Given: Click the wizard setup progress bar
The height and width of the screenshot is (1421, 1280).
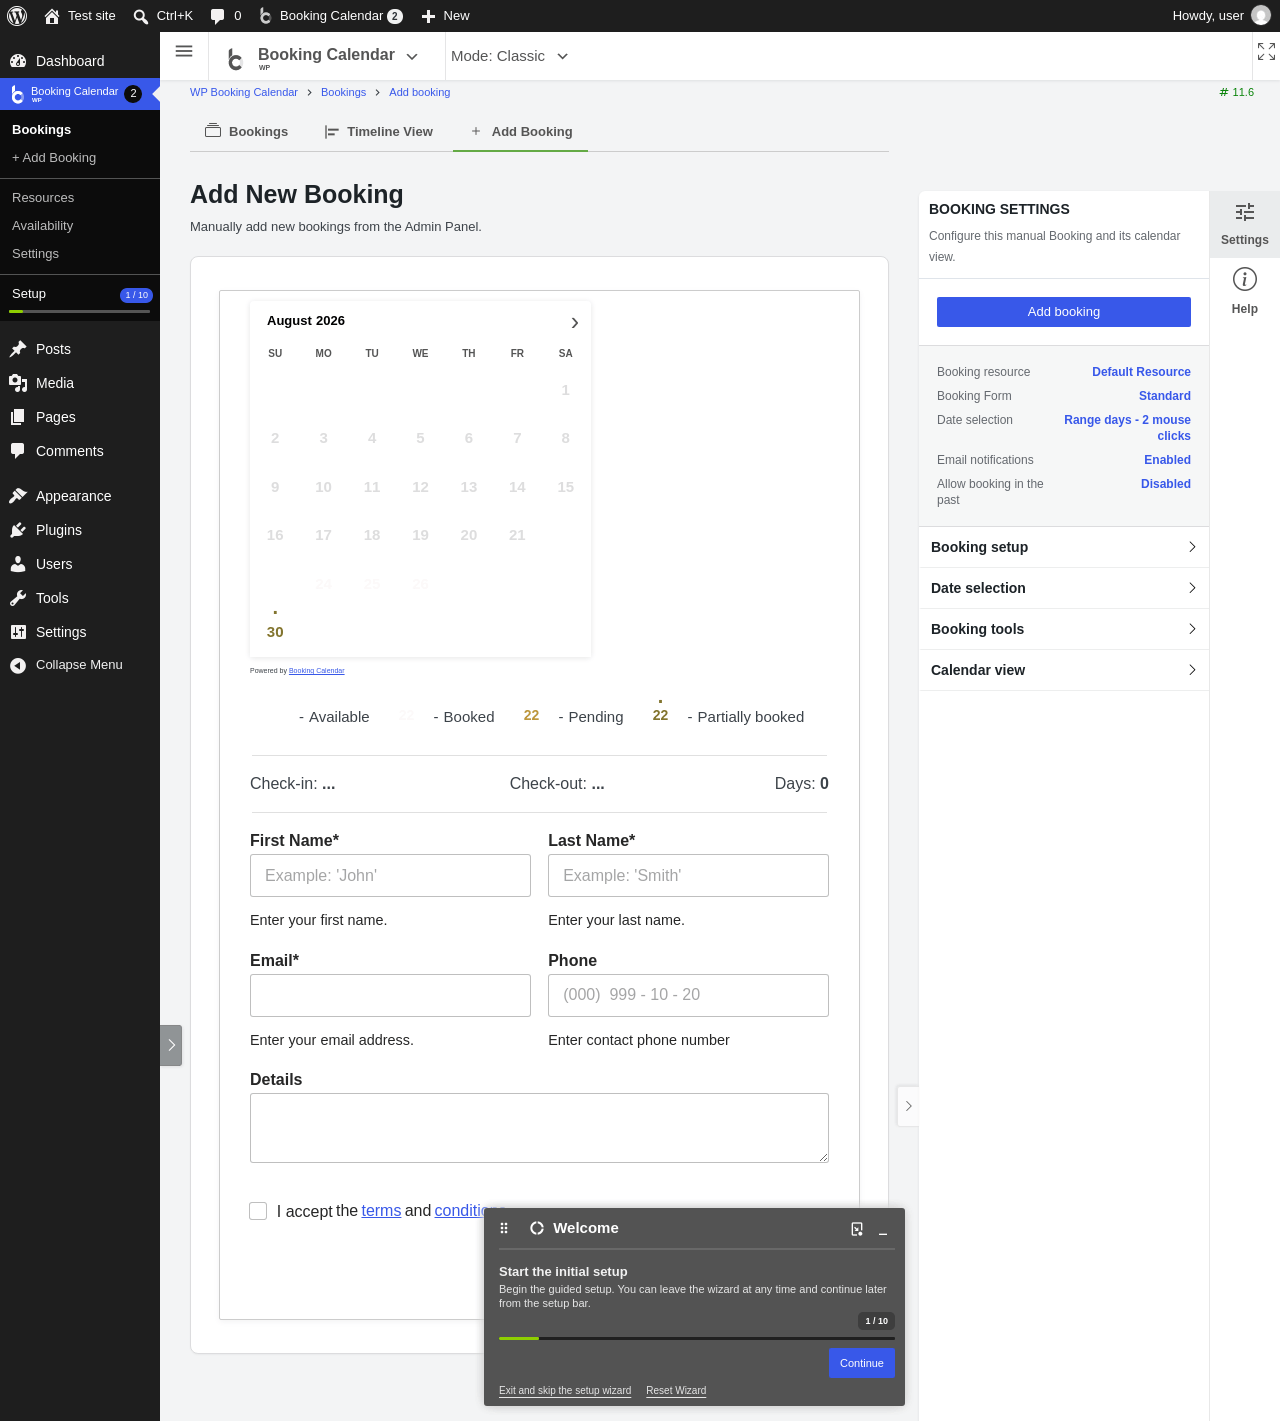Looking at the screenshot, I should 697,1338.
